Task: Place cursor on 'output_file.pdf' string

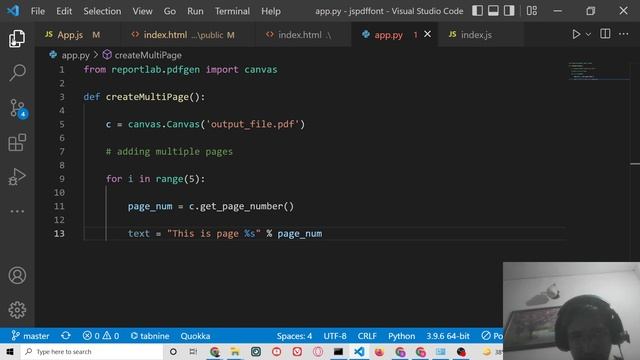Action: [253, 124]
